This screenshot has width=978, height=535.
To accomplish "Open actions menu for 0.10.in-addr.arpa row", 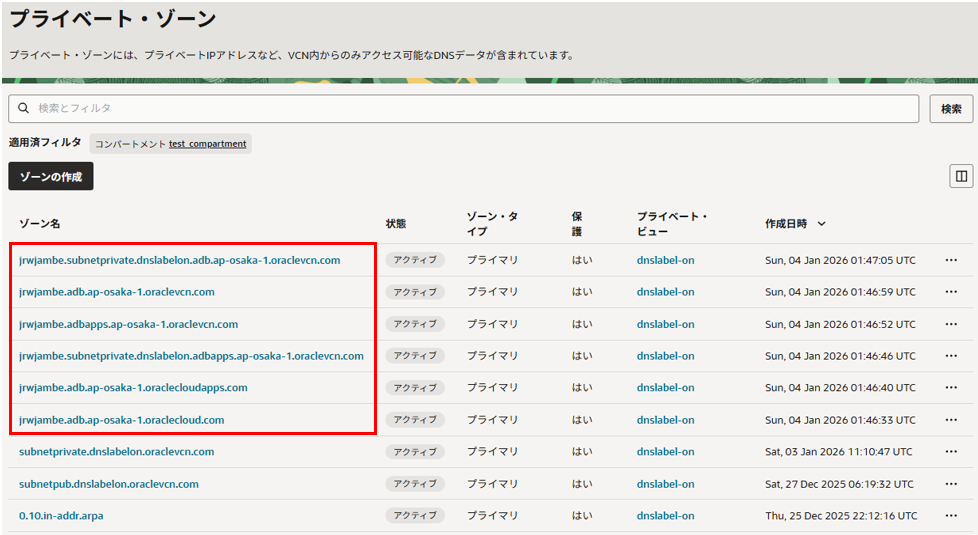I will [x=951, y=516].
